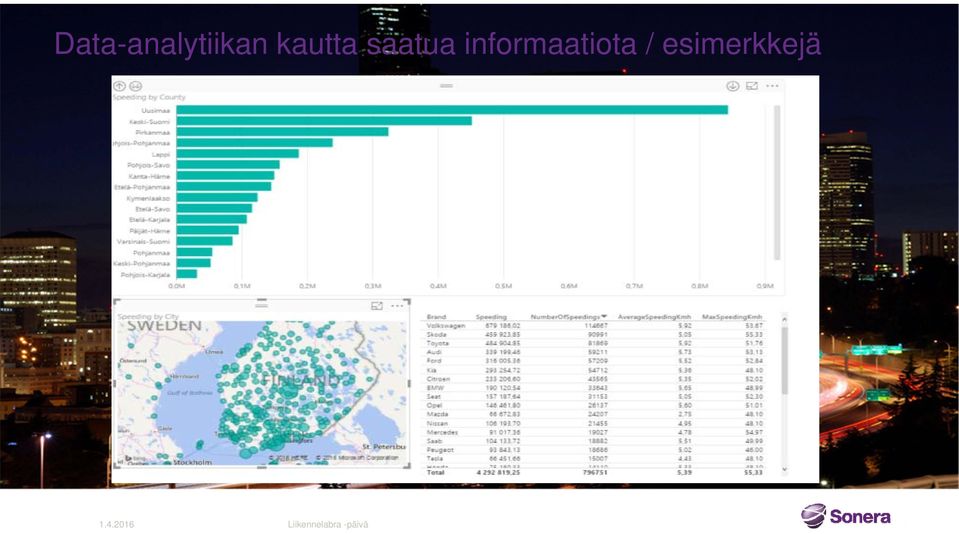Image resolution: width=959 pixels, height=534 pixels.
Task: Select the Pirkanmaa bar in the chart
Action: click(283, 132)
